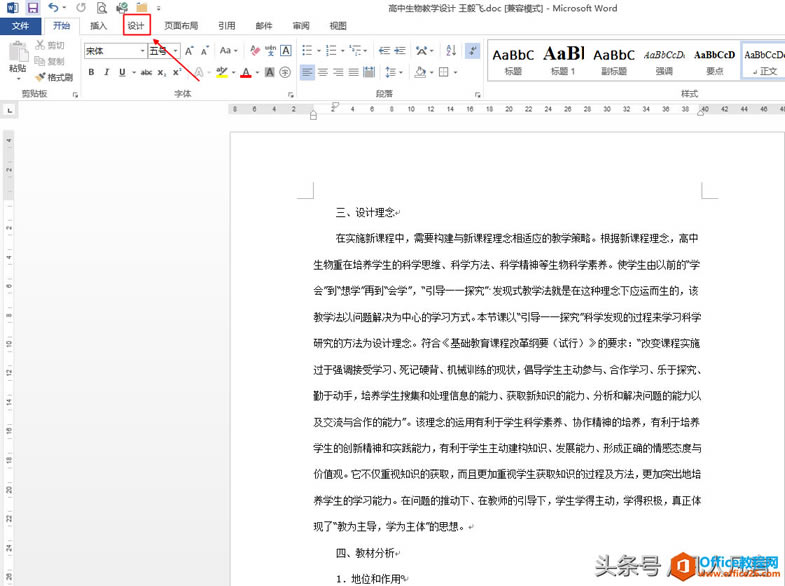Open the Customize Quick Access Toolbar dropdown
This screenshot has width=785, height=586.
[159, 8]
